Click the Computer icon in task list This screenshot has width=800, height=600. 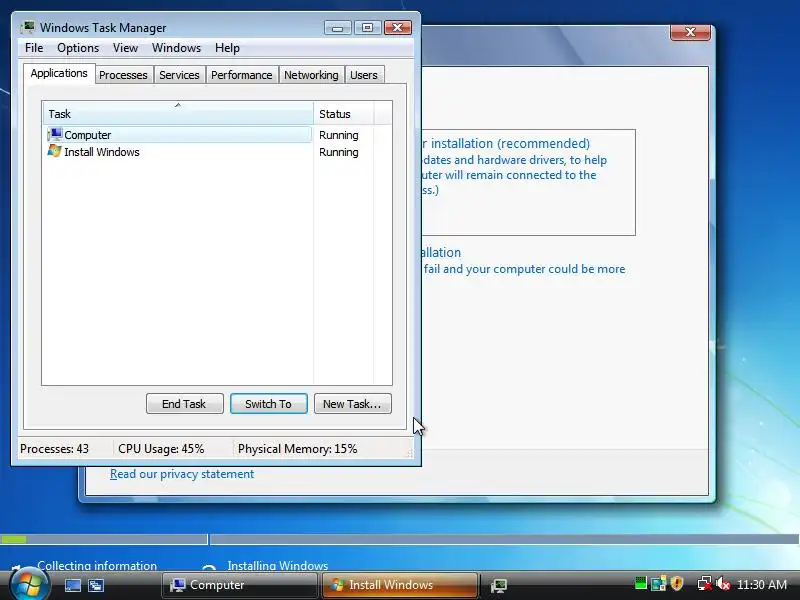coord(55,135)
